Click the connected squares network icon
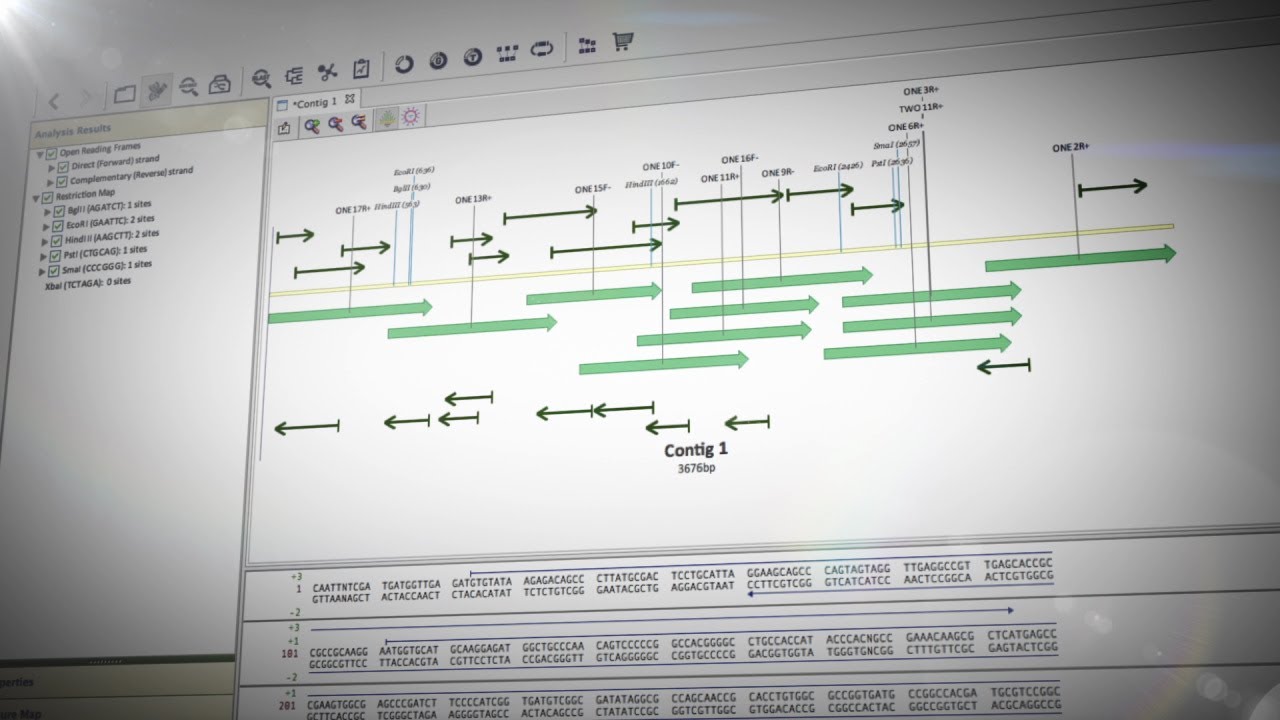Screen dimensions: 1280x720 point(507,54)
